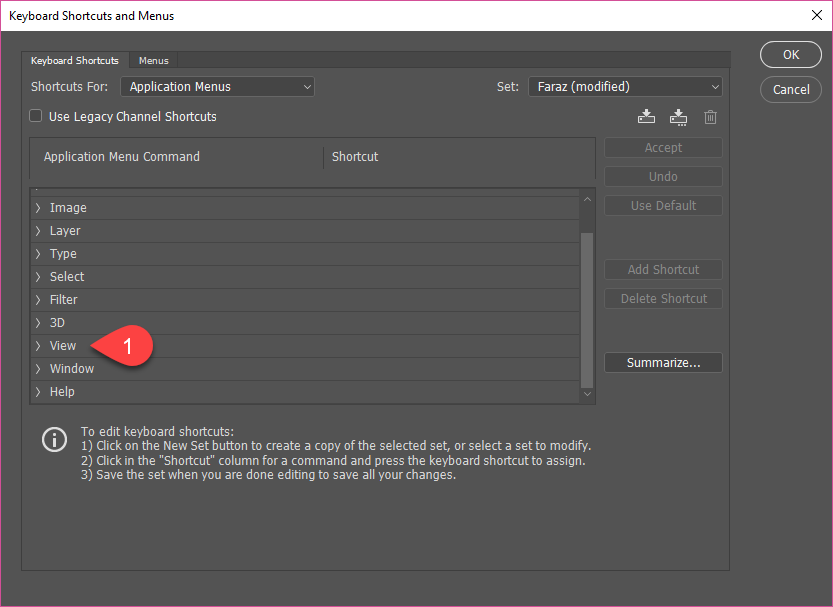Image resolution: width=833 pixels, height=607 pixels.
Task: Create new set from current shortcuts icon
Action: (x=678, y=117)
